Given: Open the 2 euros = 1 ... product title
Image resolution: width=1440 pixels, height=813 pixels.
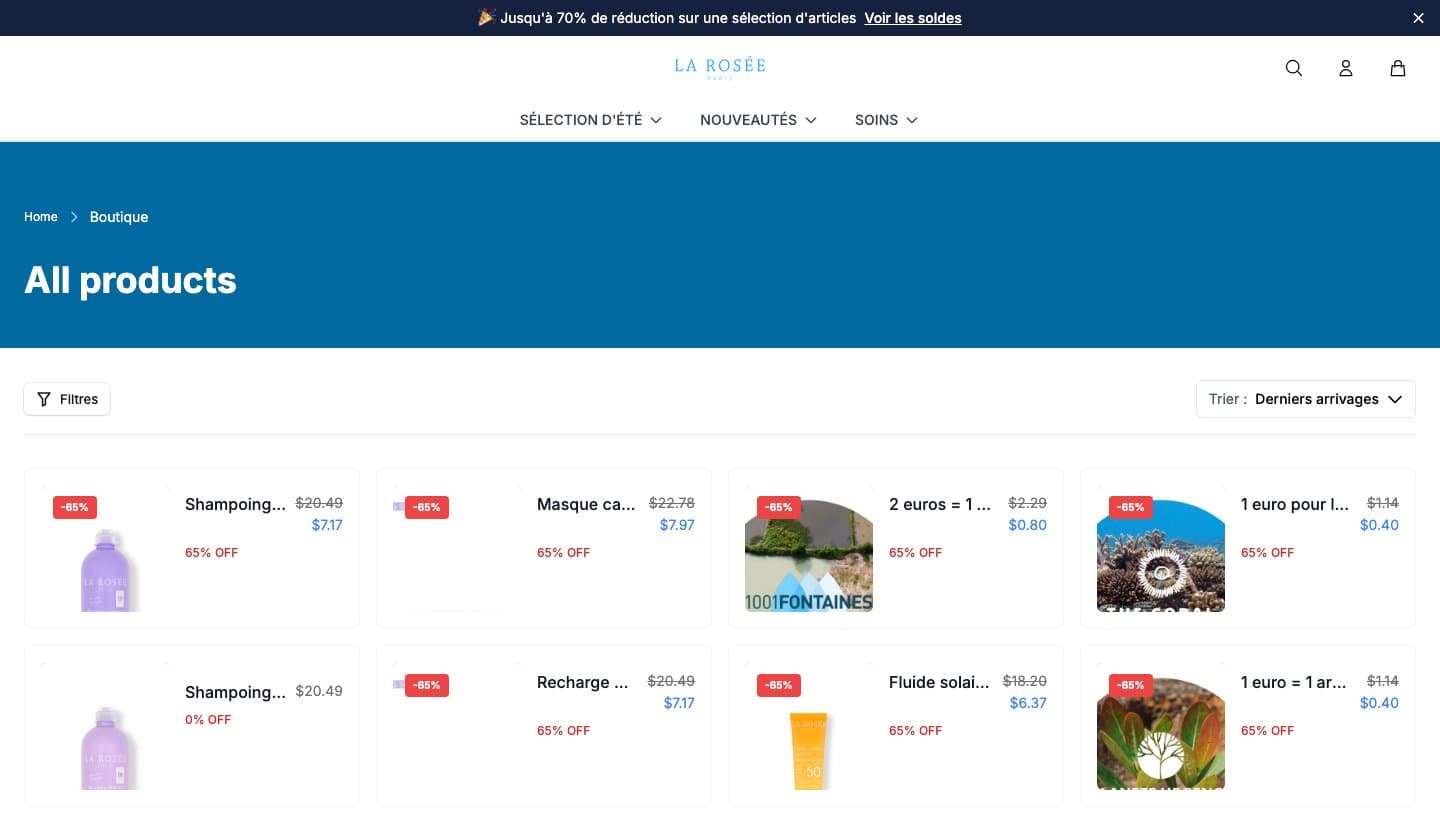Looking at the screenshot, I should (x=940, y=504).
